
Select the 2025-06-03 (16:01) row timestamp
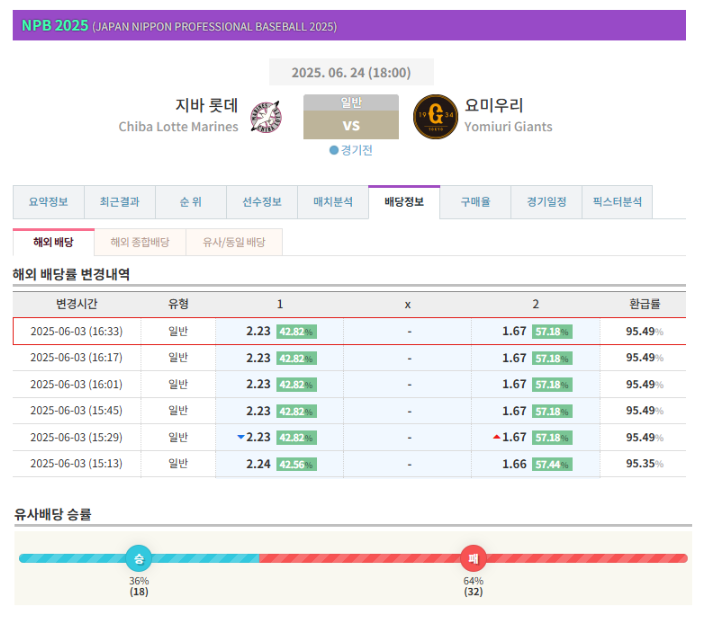(76, 384)
